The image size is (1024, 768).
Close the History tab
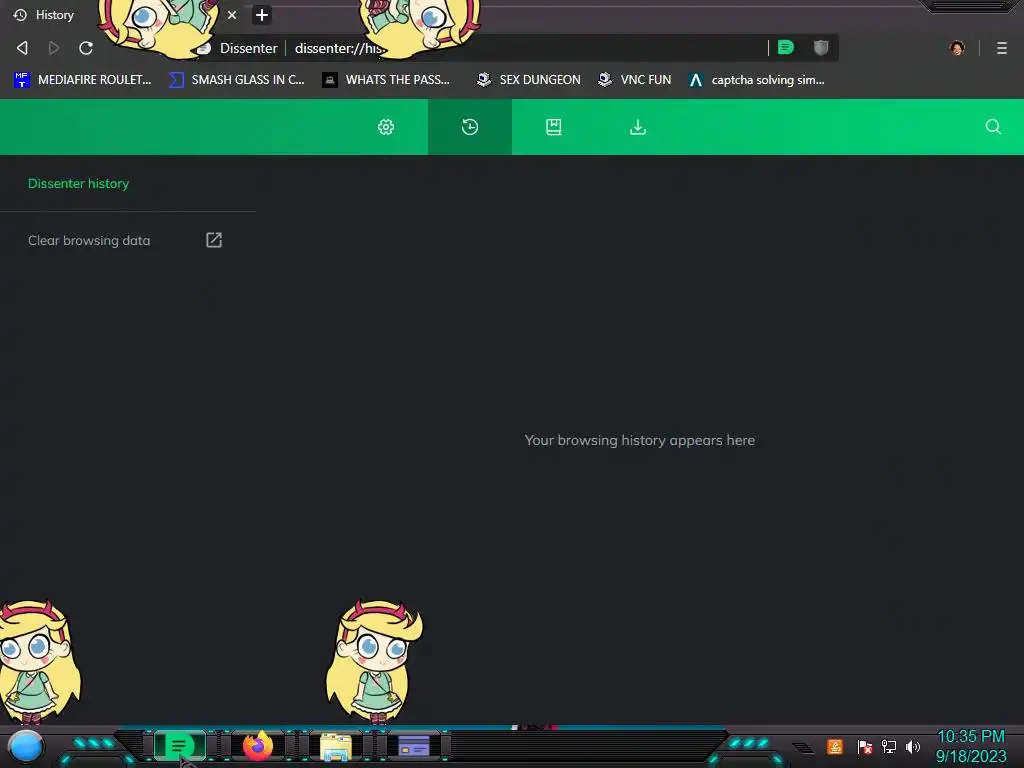[x=232, y=14]
